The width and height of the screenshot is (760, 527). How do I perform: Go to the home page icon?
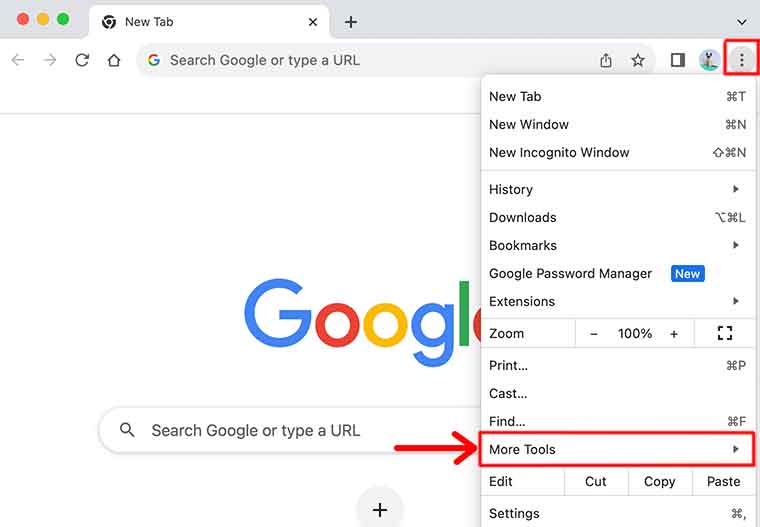[114, 60]
